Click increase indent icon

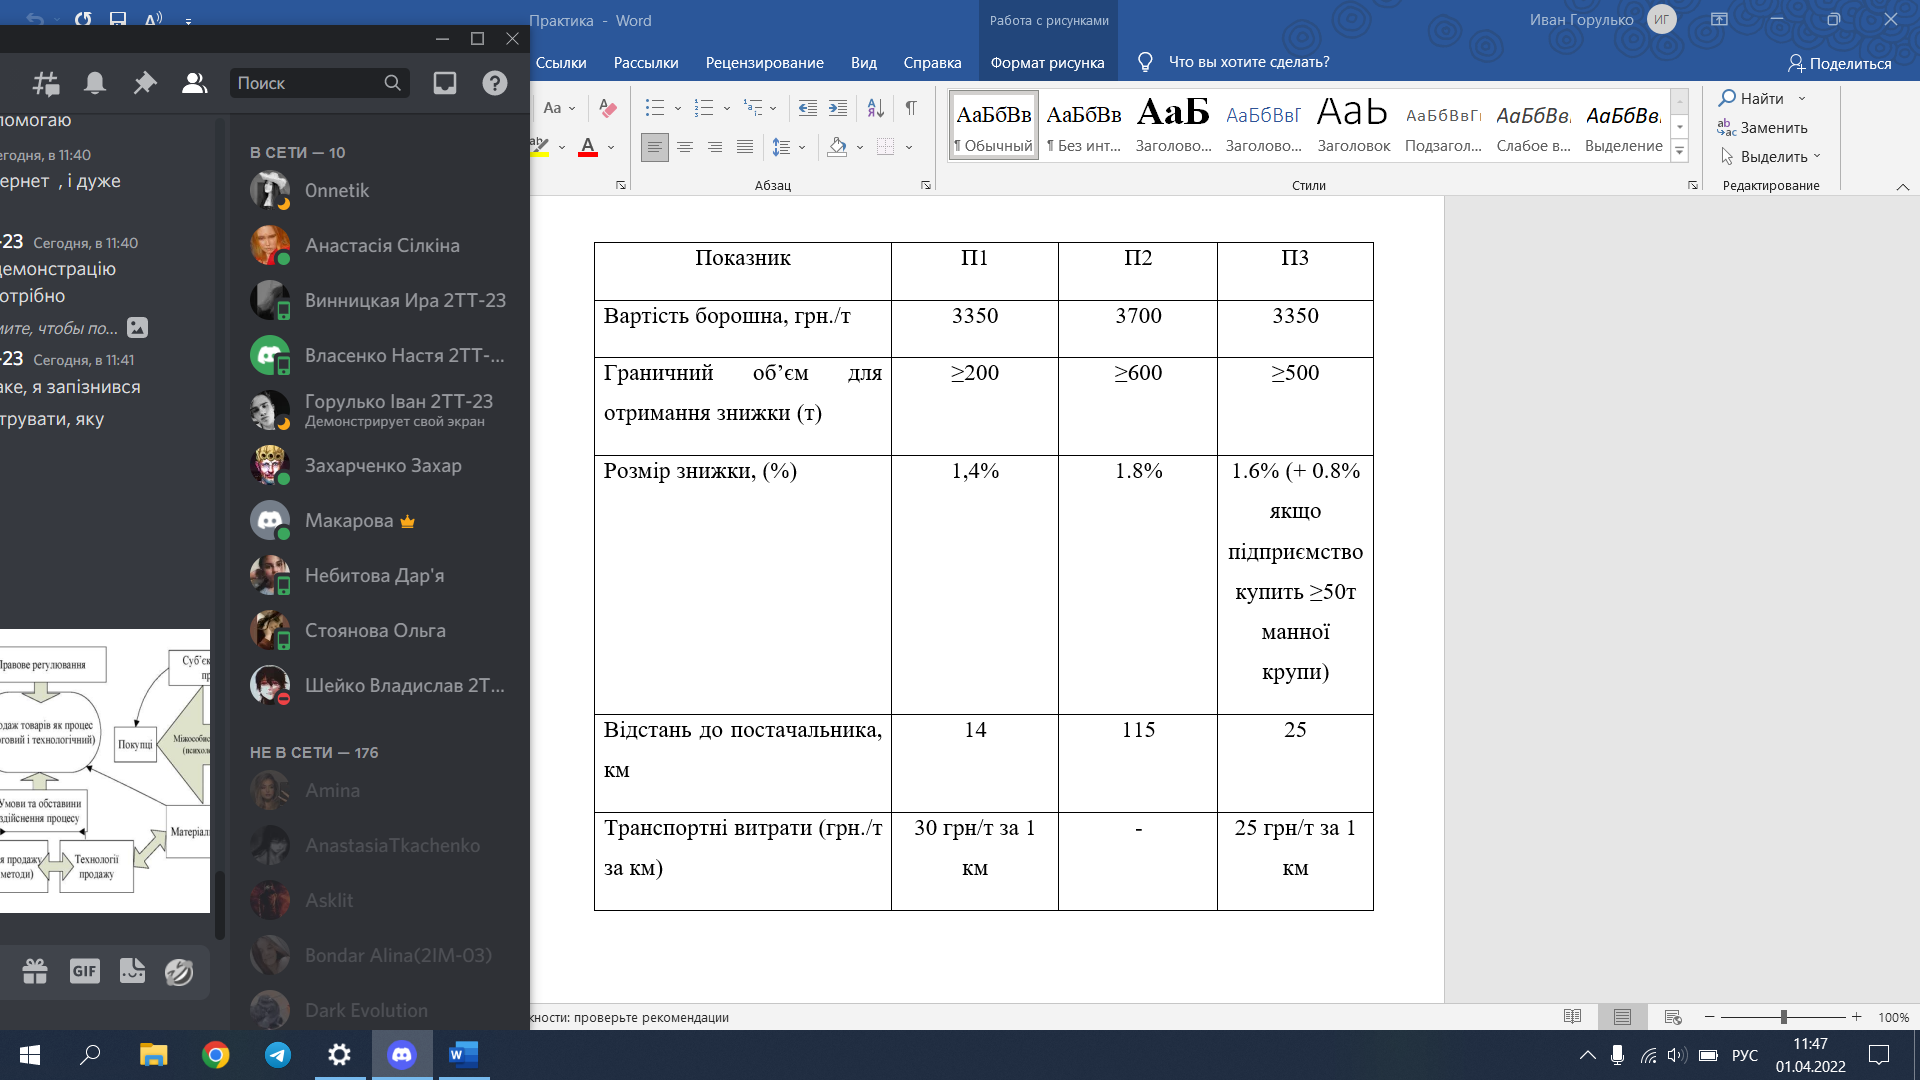click(x=838, y=107)
